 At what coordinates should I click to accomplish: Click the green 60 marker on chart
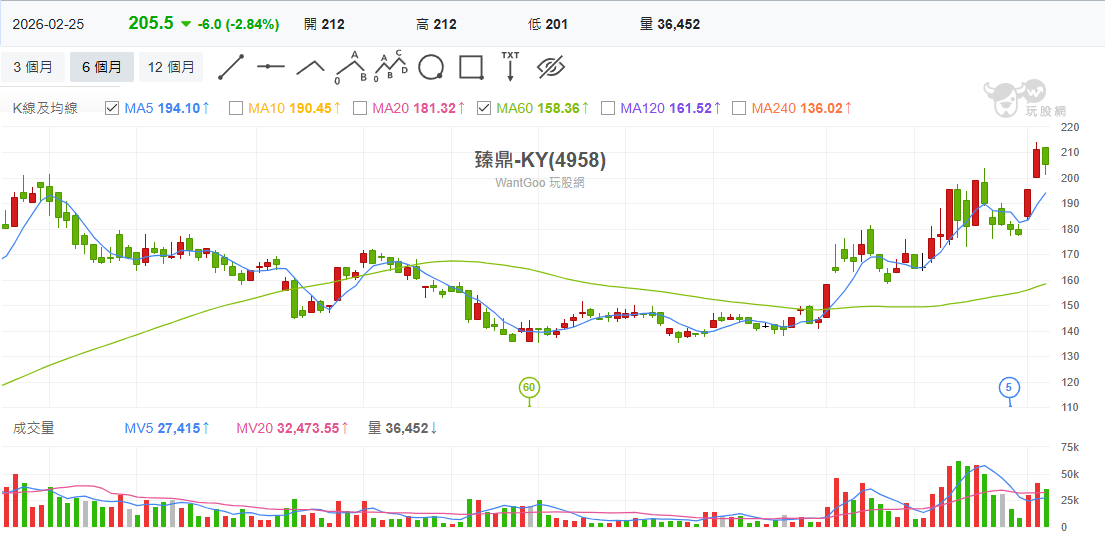[x=529, y=387]
